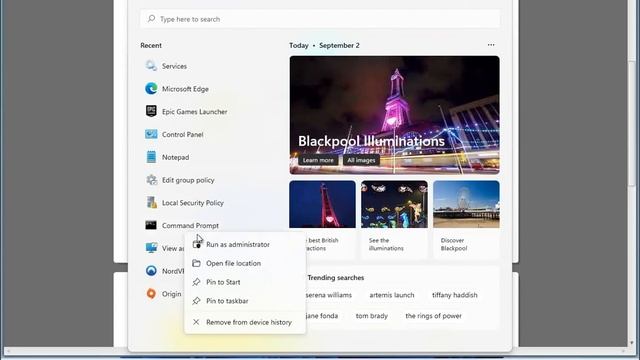
Task: Click the monitor icon beside 'View a'
Action: pyautogui.click(x=151, y=248)
